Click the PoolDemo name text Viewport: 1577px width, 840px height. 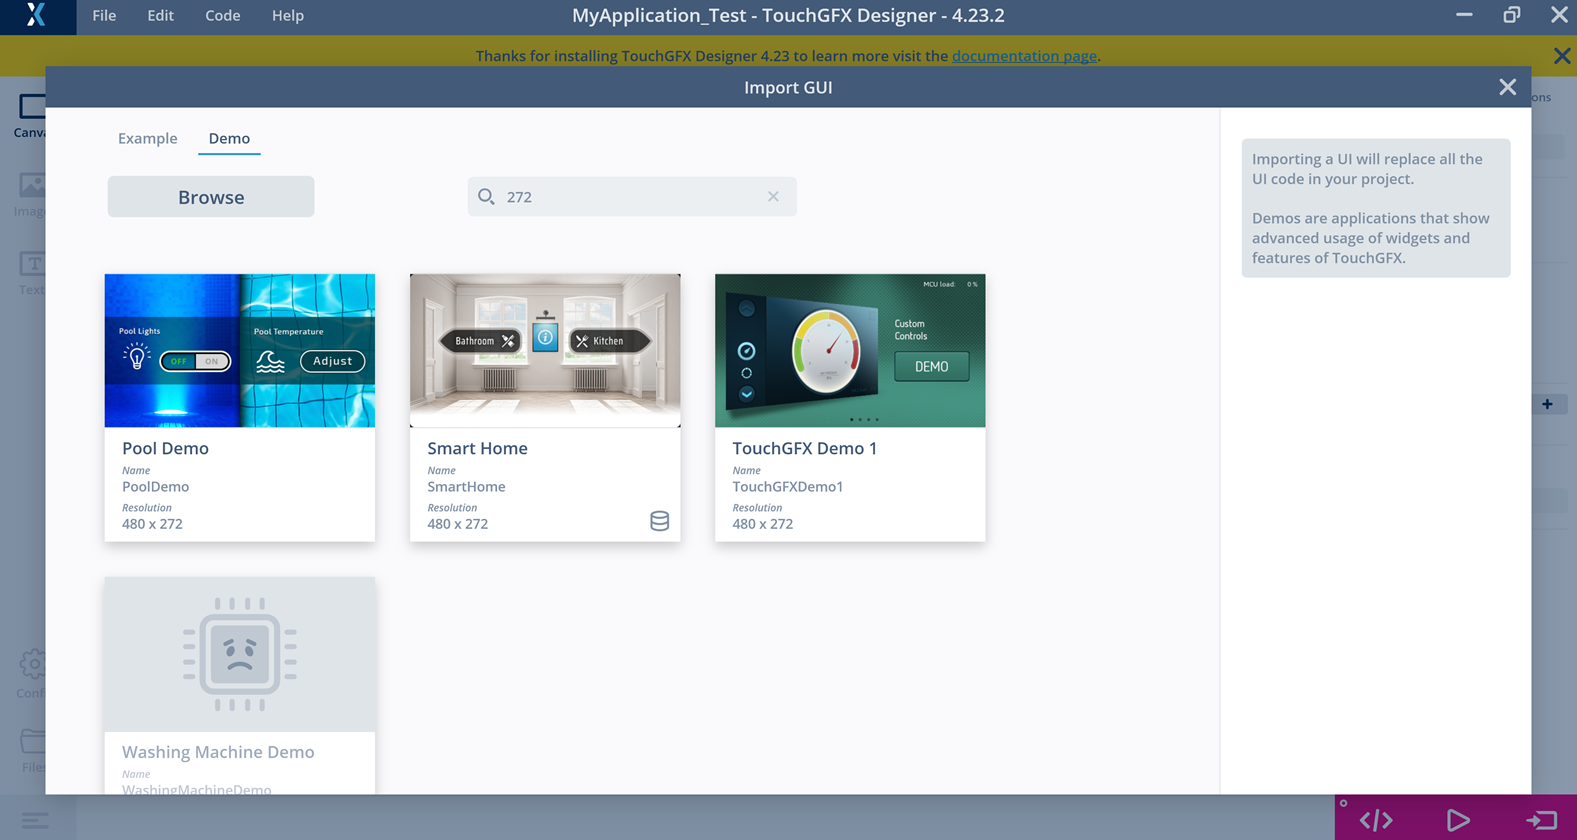[x=155, y=487]
